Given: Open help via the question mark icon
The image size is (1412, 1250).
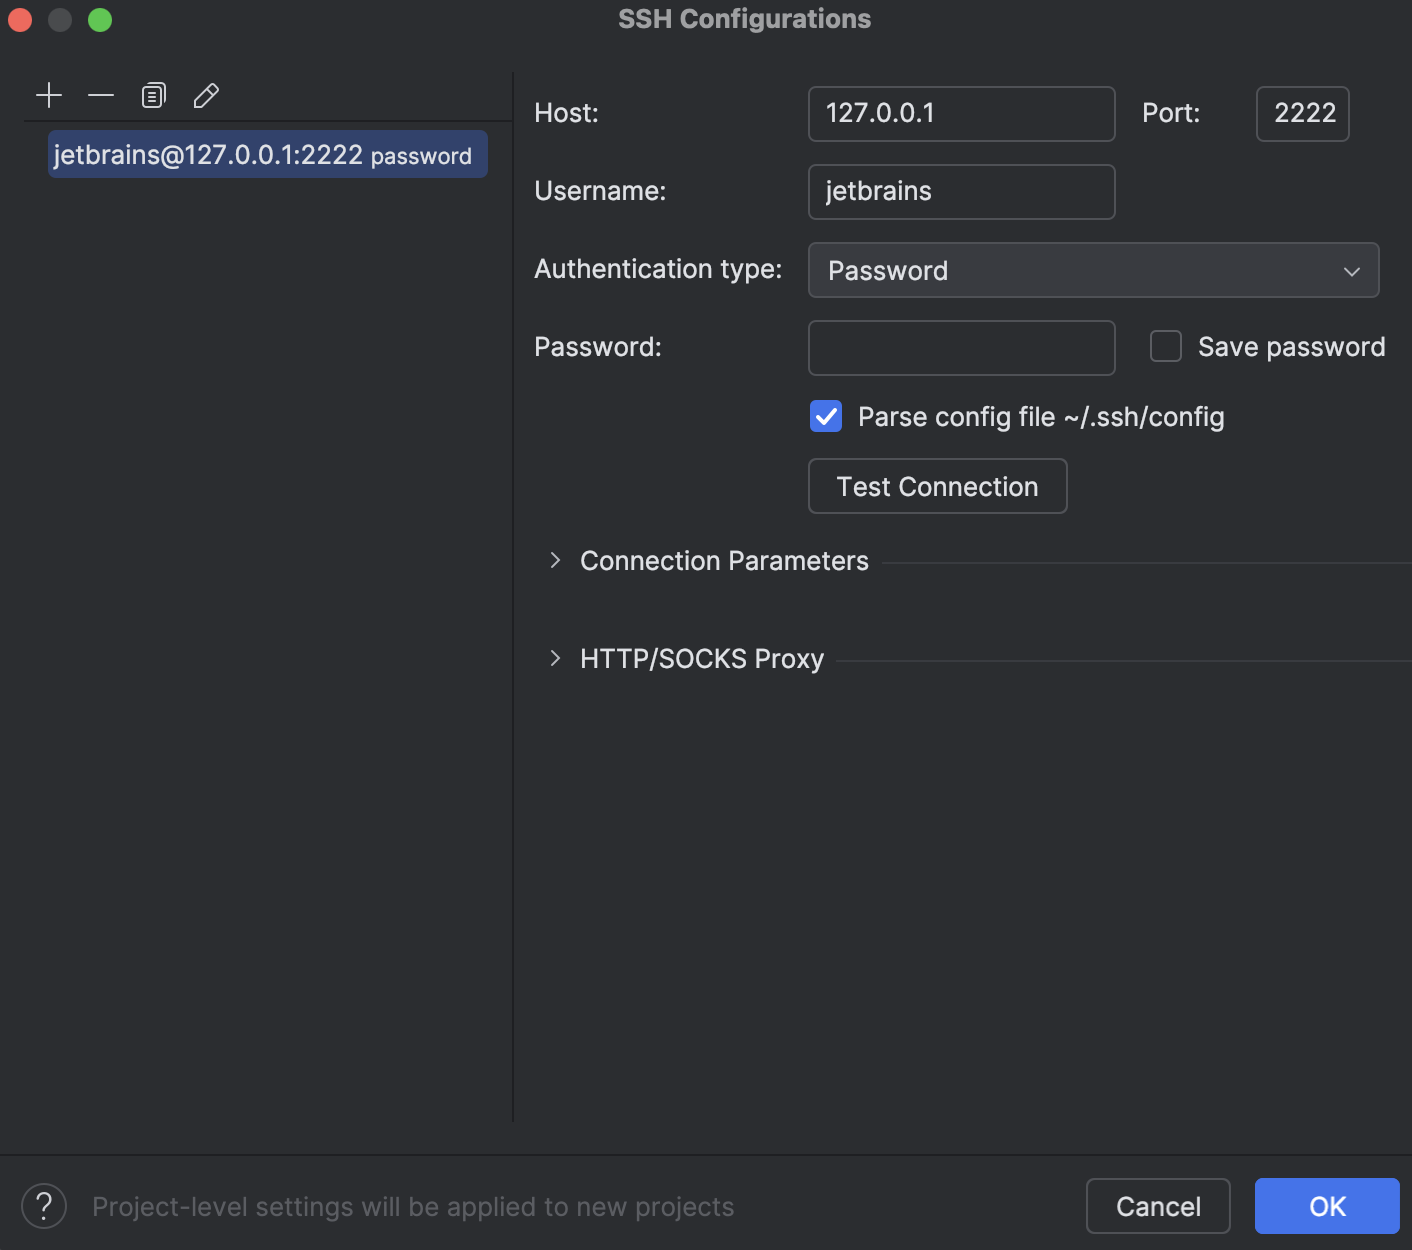Looking at the screenshot, I should [x=42, y=1206].
